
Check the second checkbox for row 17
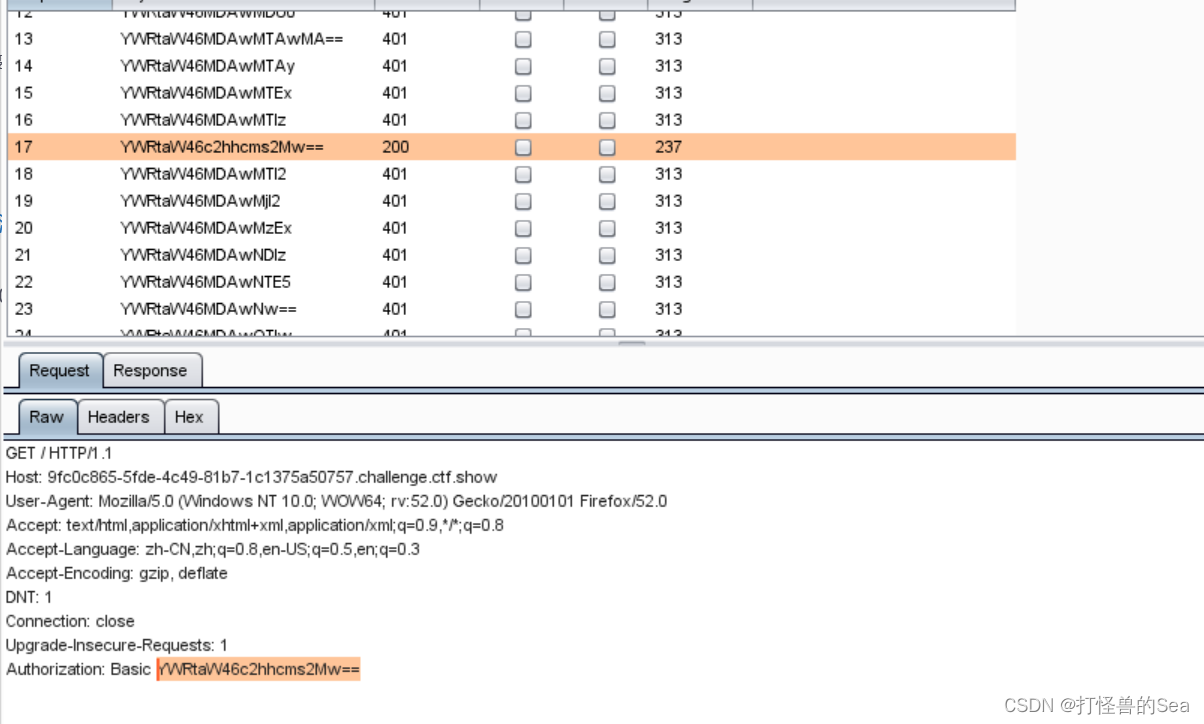[x=606, y=146]
